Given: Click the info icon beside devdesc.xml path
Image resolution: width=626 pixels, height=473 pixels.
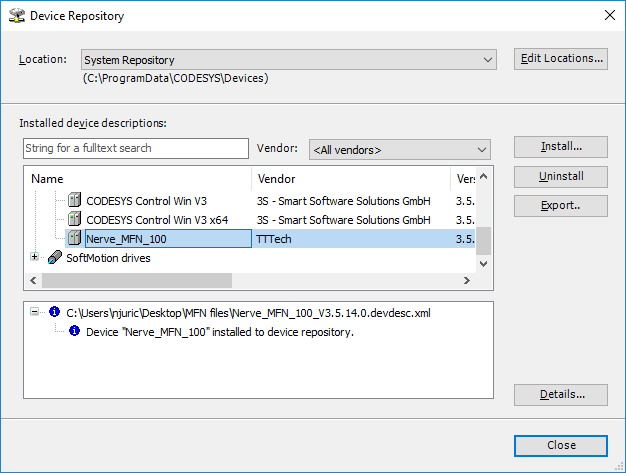Looking at the screenshot, I should point(54,313).
